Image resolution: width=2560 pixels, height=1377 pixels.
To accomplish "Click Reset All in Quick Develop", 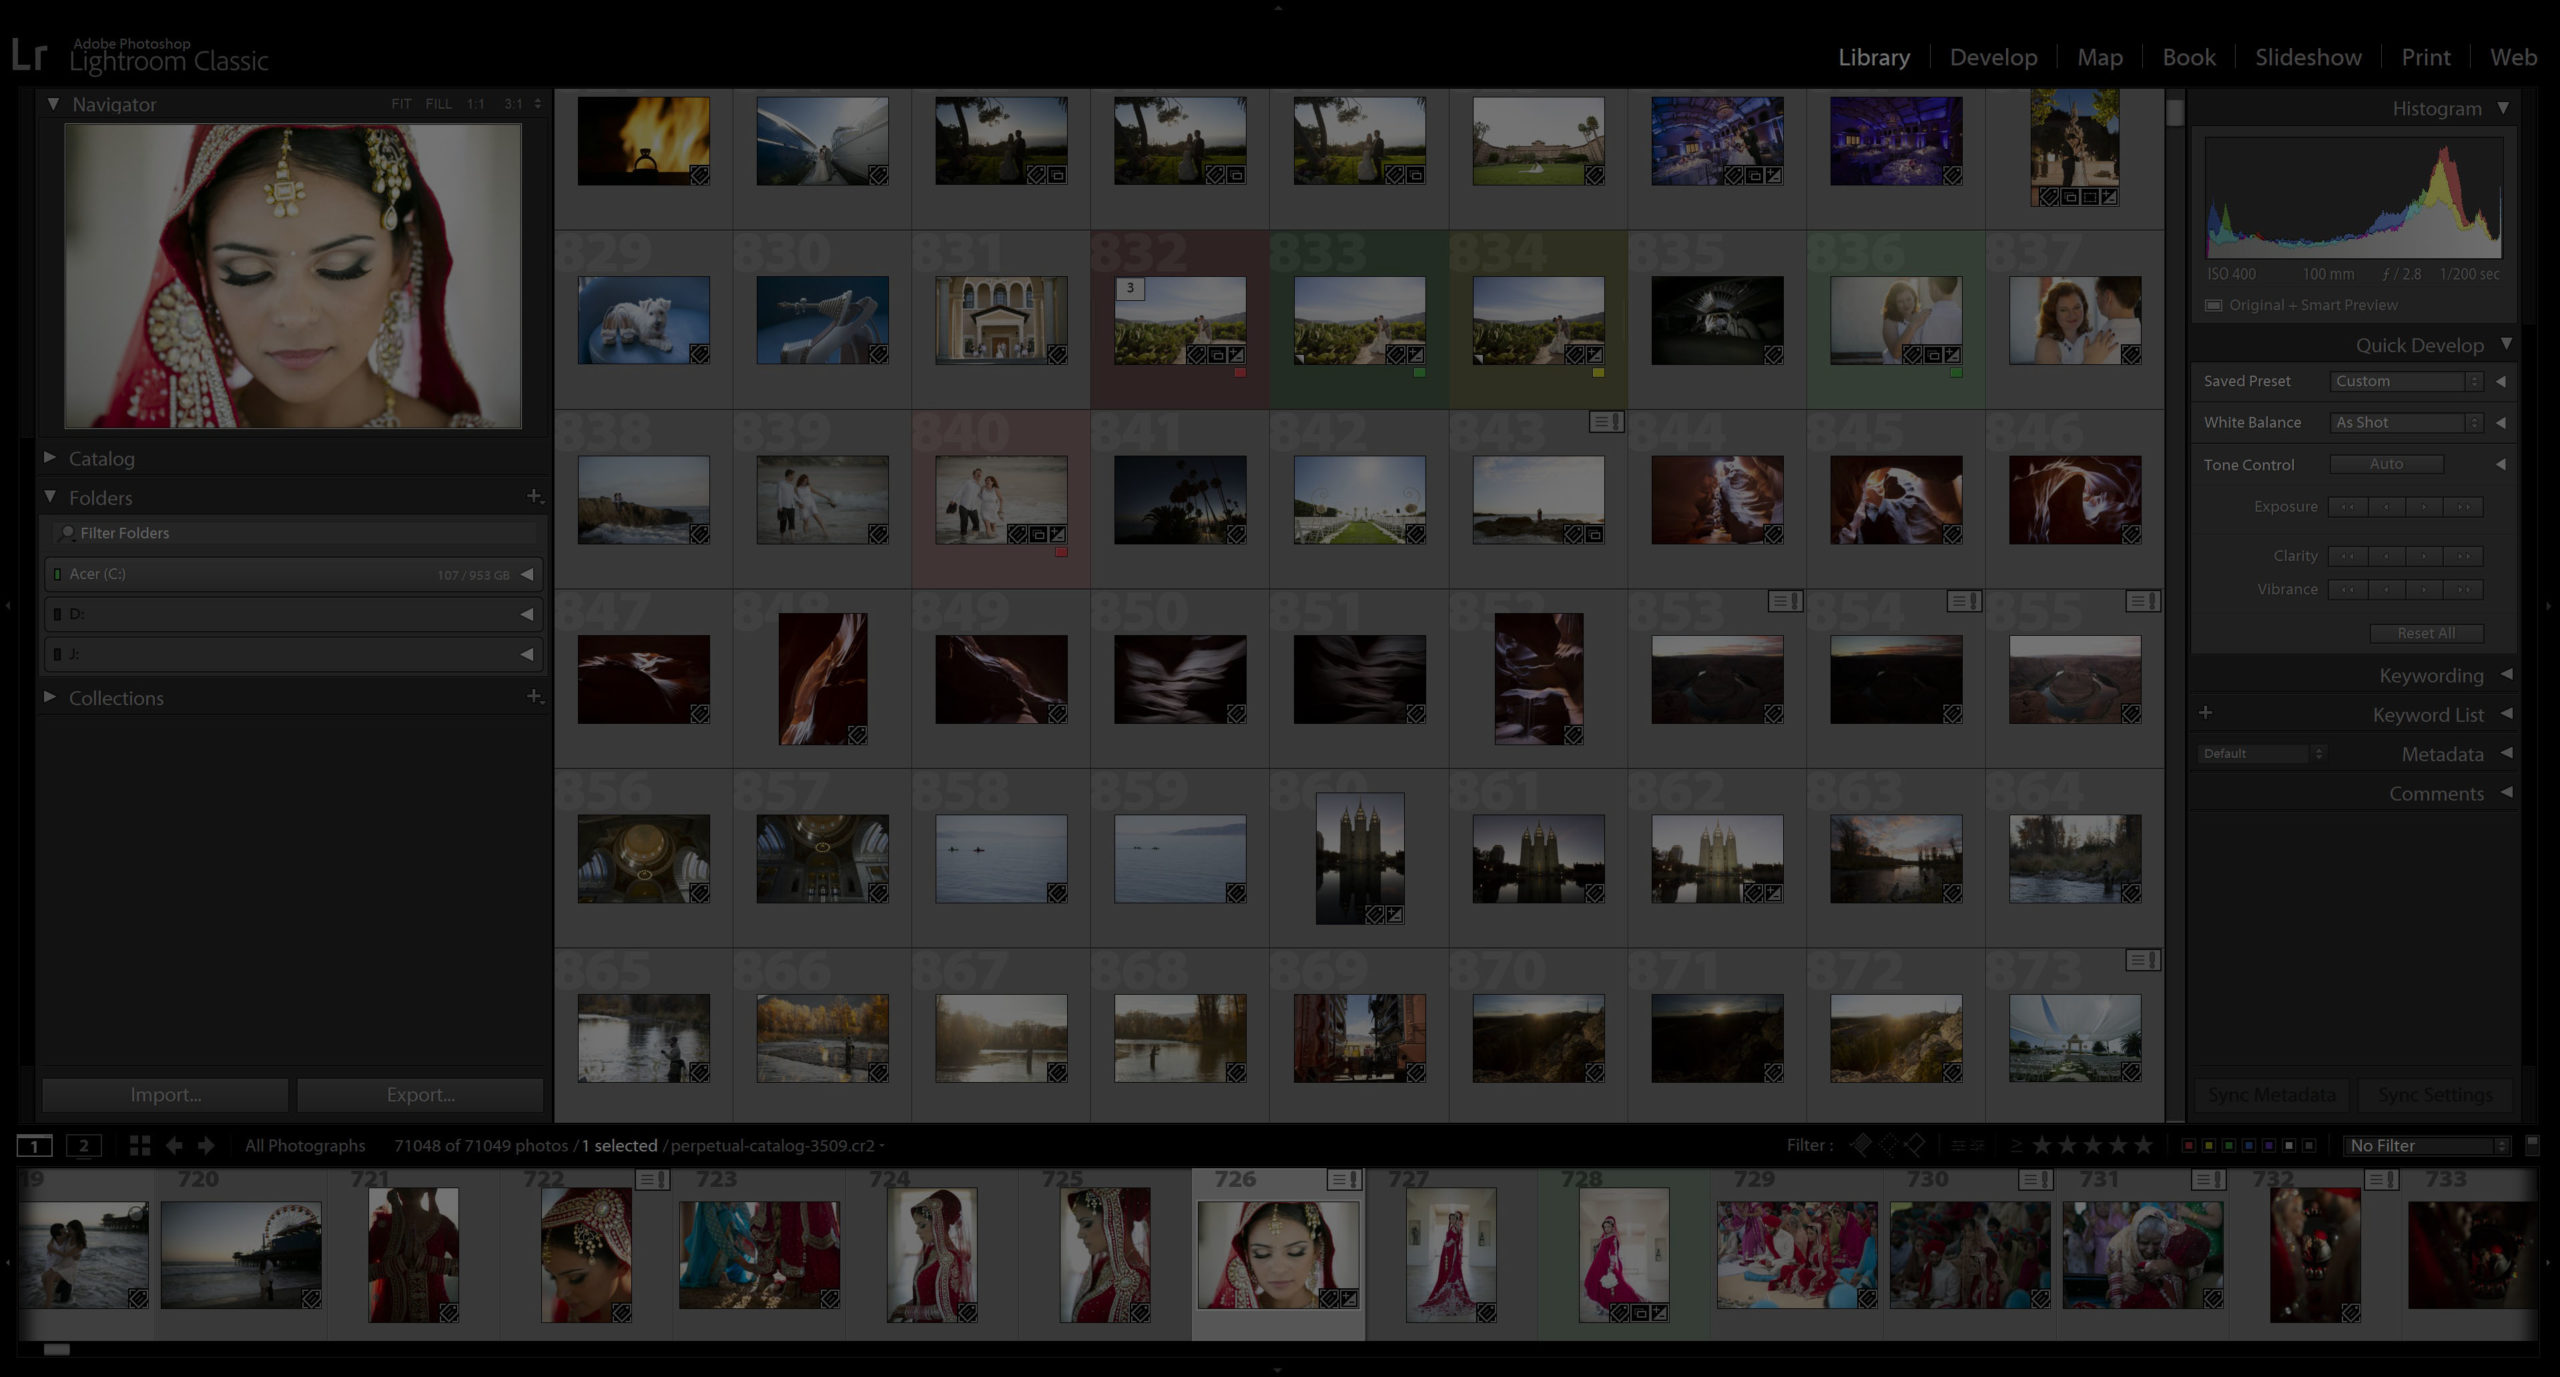I will [2426, 633].
